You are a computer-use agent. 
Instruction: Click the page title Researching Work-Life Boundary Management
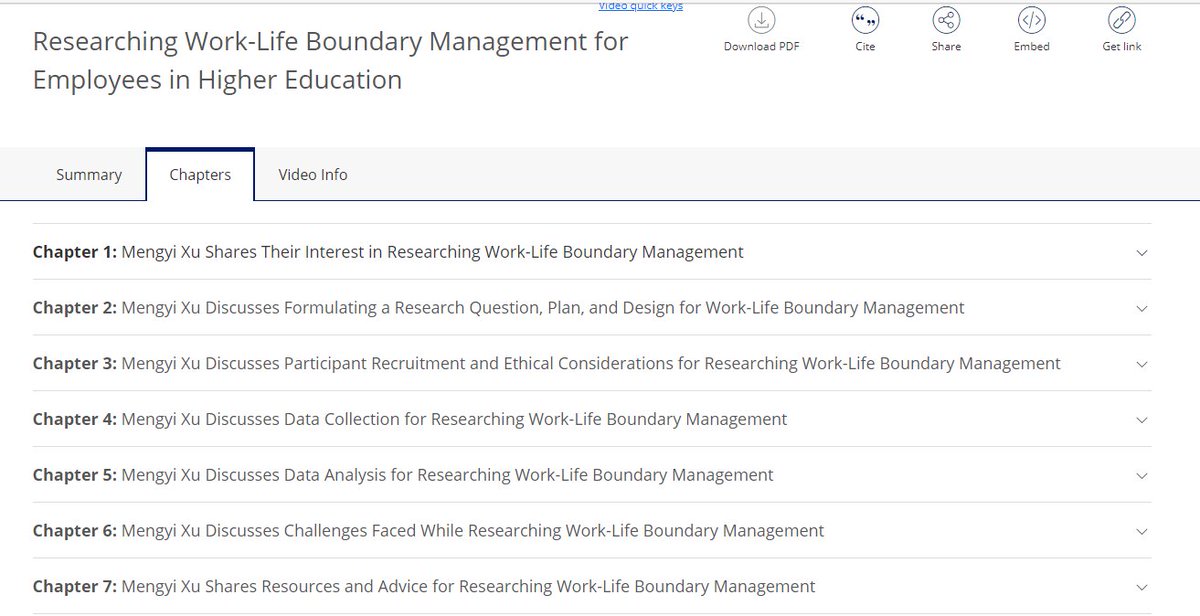pos(331,61)
